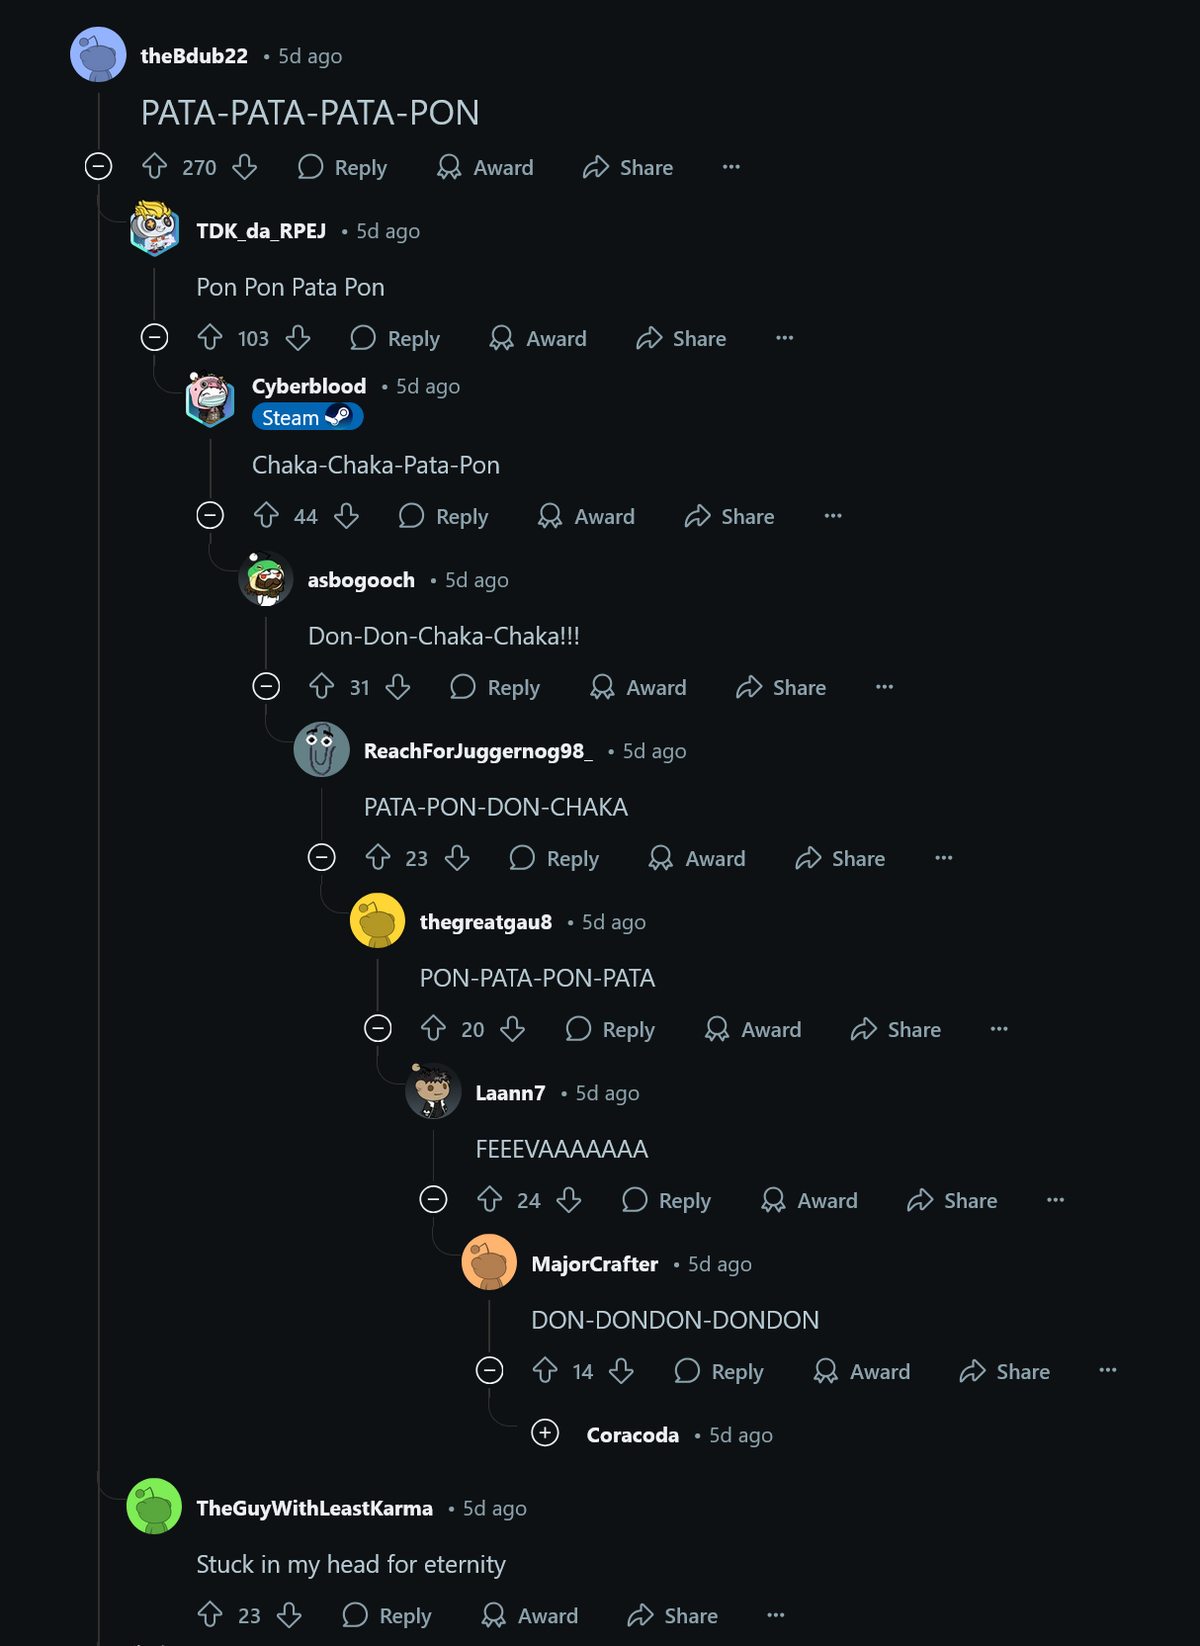Open more options for theBdub22's comment
1200x1646 pixels.
pyautogui.click(x=731, y=167)
